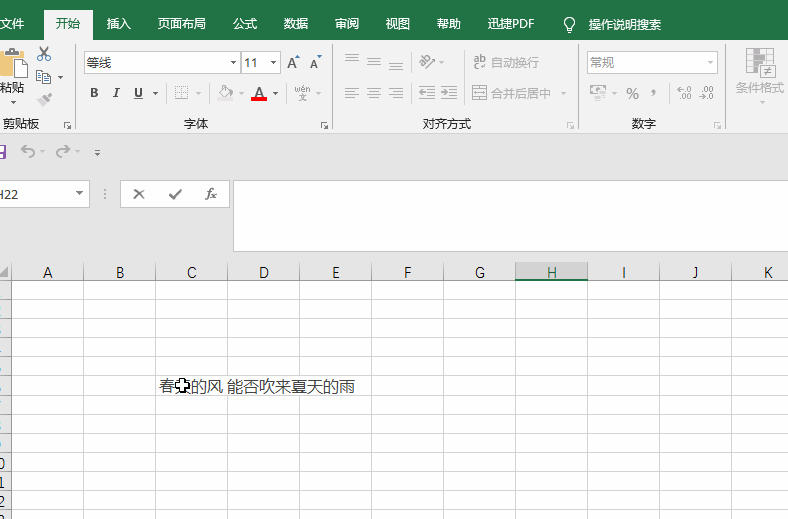Screen dimensions: 788x519
Task: Open text orientation options
Action: pos(427,62)
